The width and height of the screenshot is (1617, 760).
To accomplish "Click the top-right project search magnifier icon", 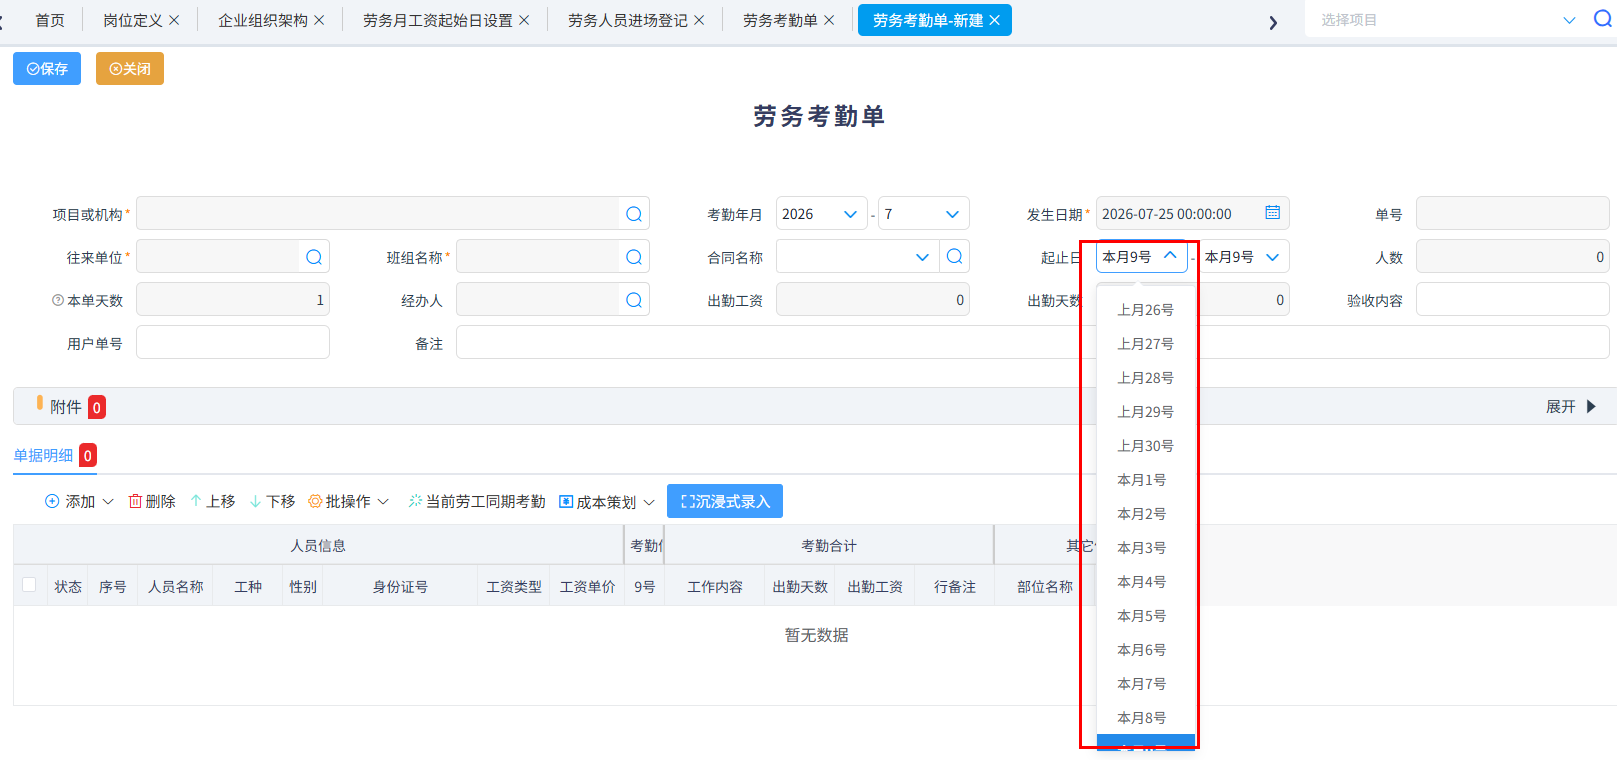I will (x=1602, y=19).
